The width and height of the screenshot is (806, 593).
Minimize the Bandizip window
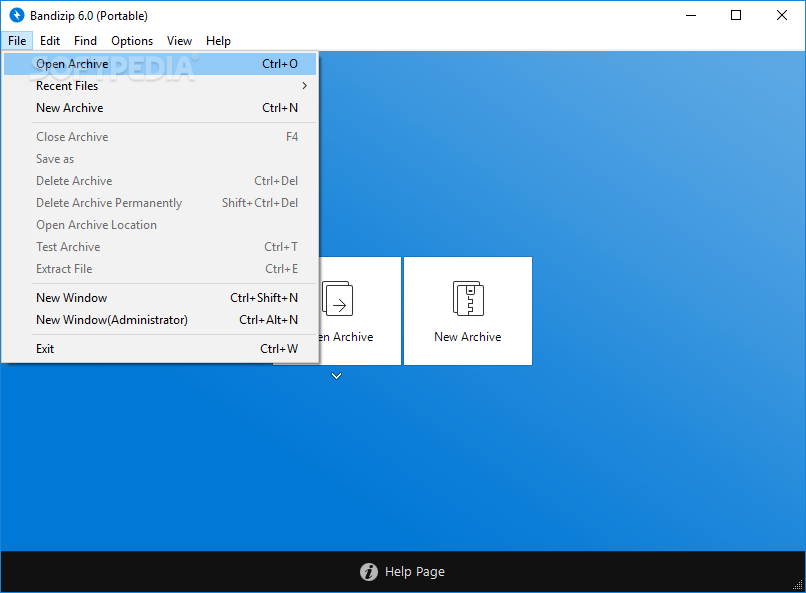coord(691,15)
